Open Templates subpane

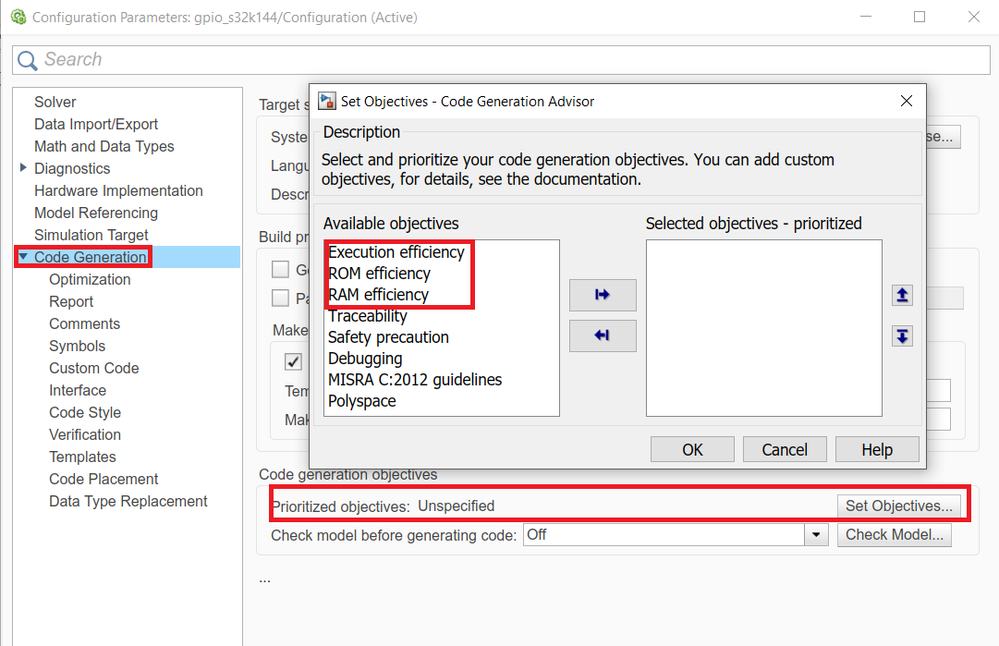click(83, 457)
